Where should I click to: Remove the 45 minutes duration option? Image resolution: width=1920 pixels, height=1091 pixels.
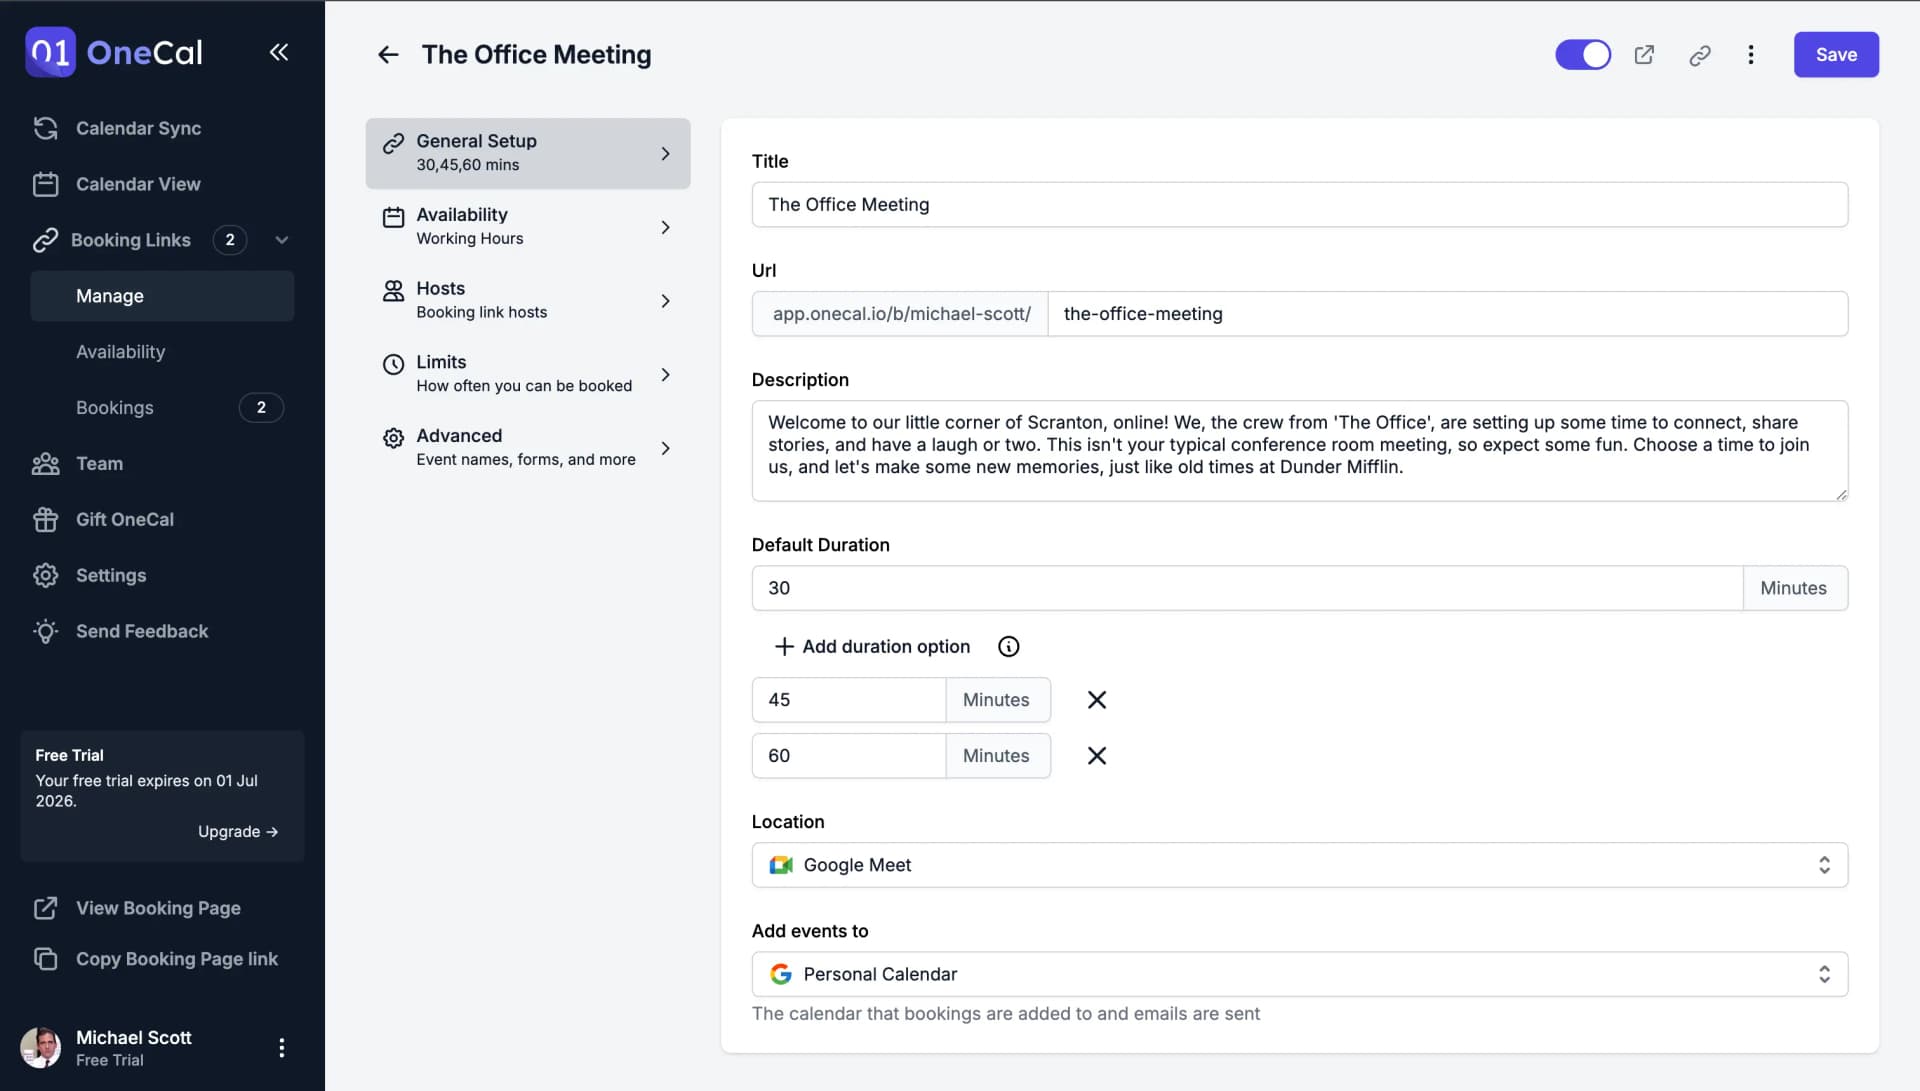tap(1097, 700)
